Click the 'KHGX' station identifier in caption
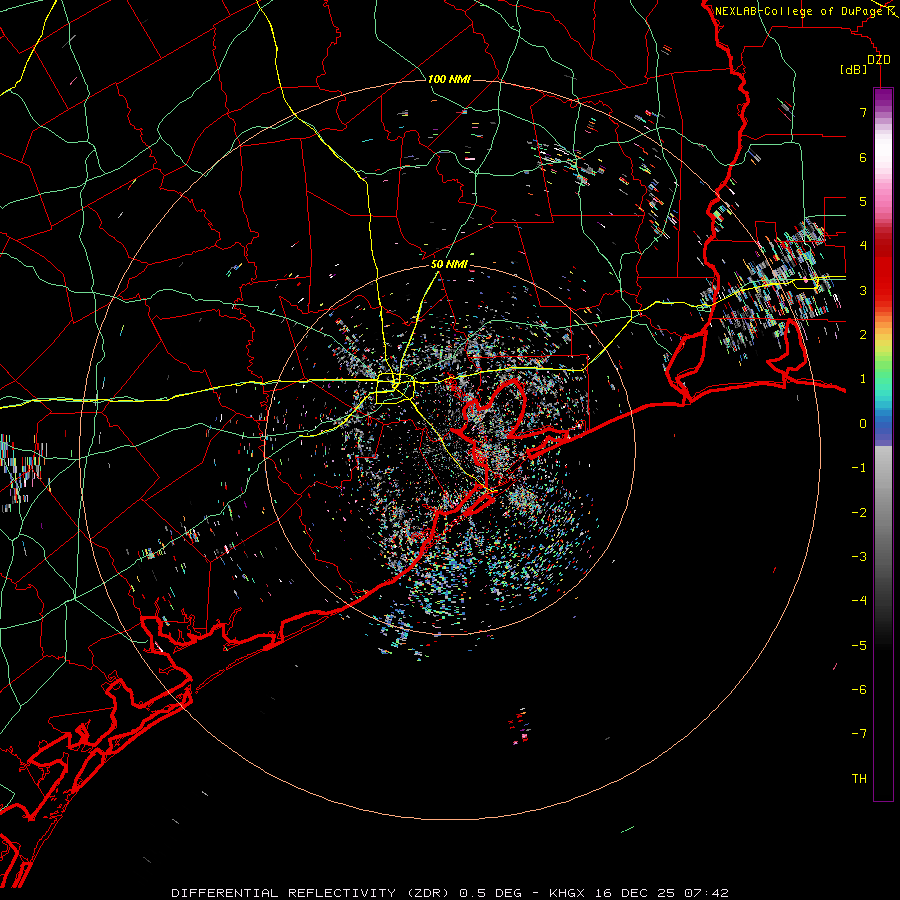The height and width of the screenshot is (900, 900). point(567,893)
